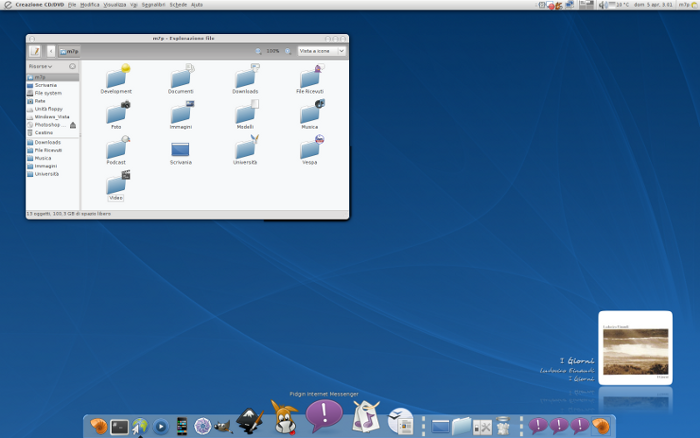Click the m7p path bar button
Viewport: 700px width, 438px height.
coord(69,51)
